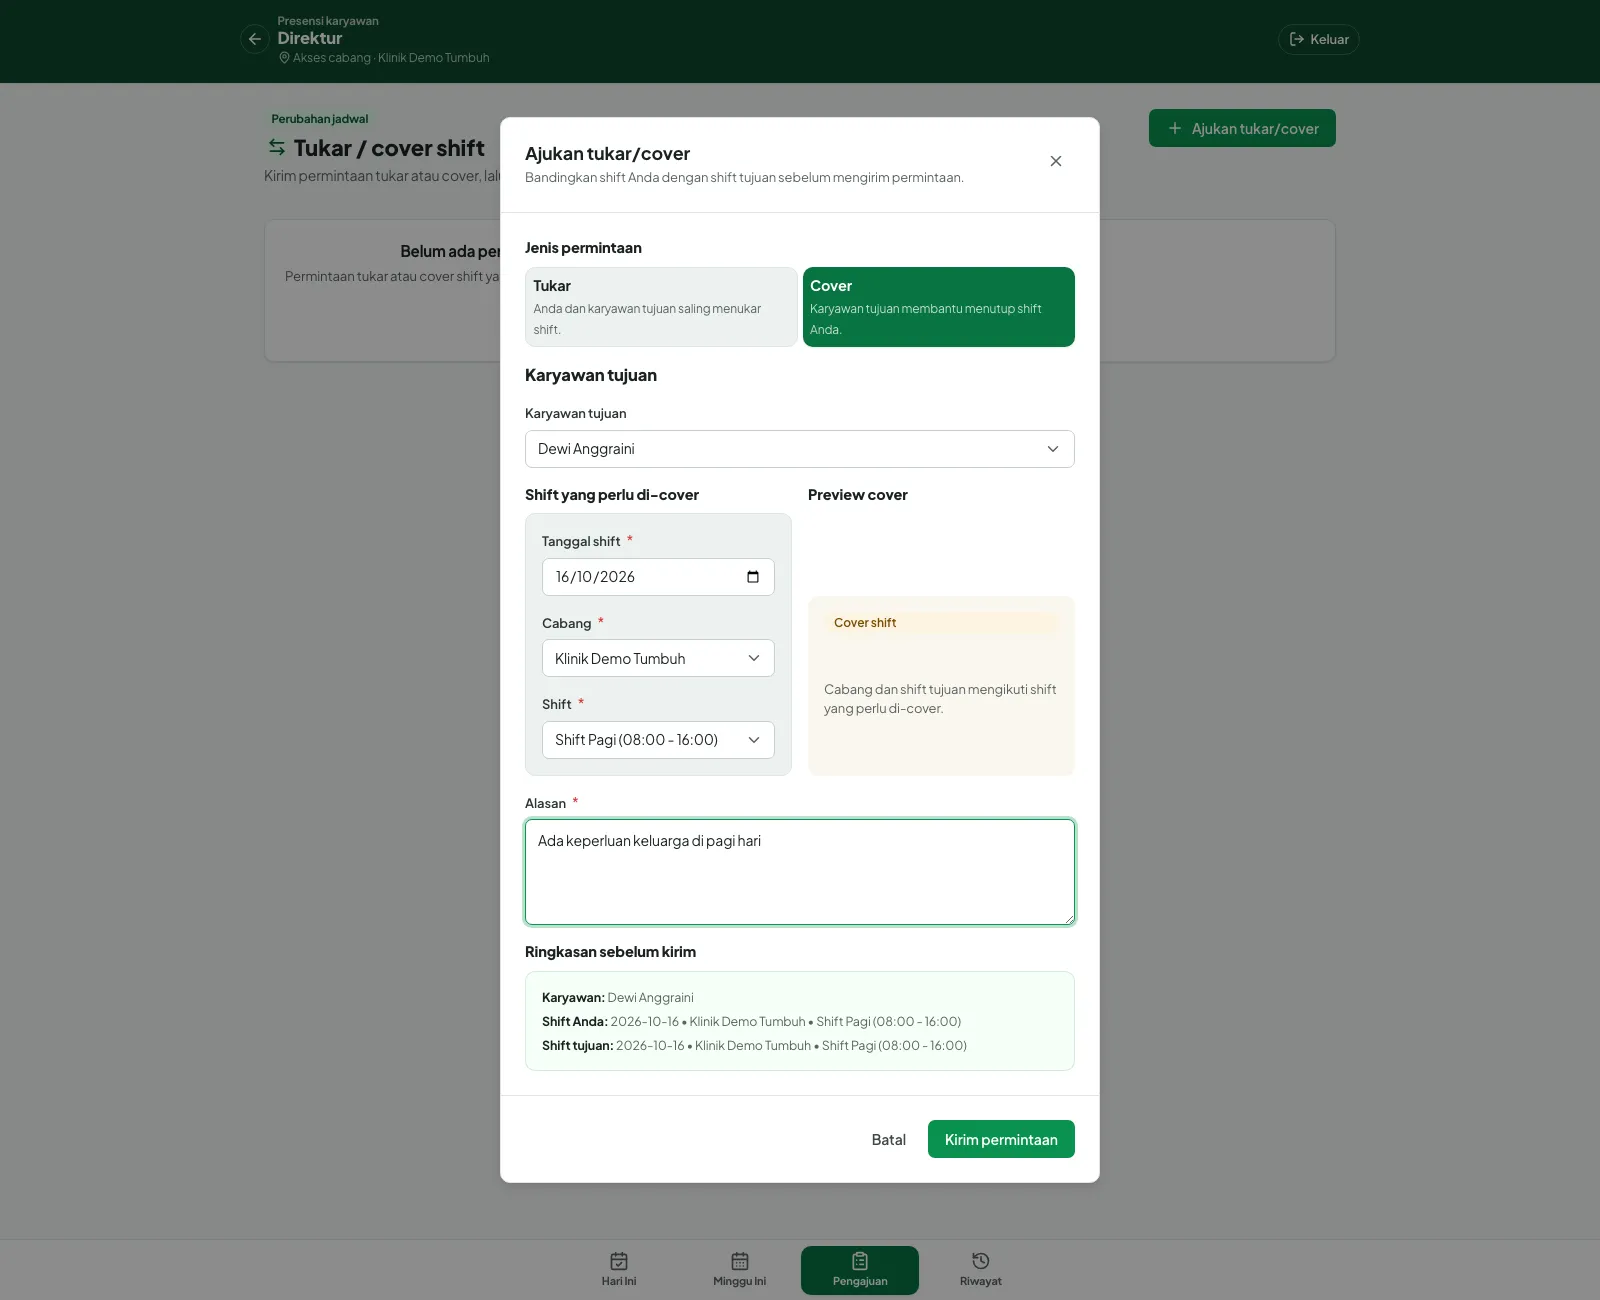Image resolution: width=1600 pixels, height=1300 pixels.
Task: Click the Preview cover heading
Action: tap(858, 495)
